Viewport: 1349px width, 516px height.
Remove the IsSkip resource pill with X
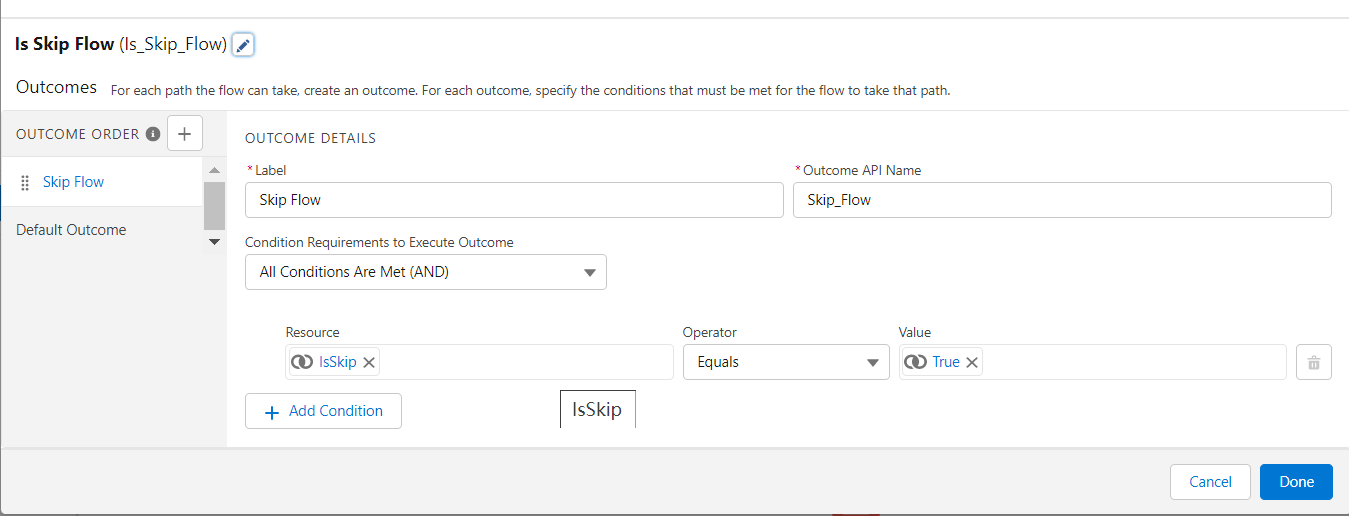(x=369, y=362)
